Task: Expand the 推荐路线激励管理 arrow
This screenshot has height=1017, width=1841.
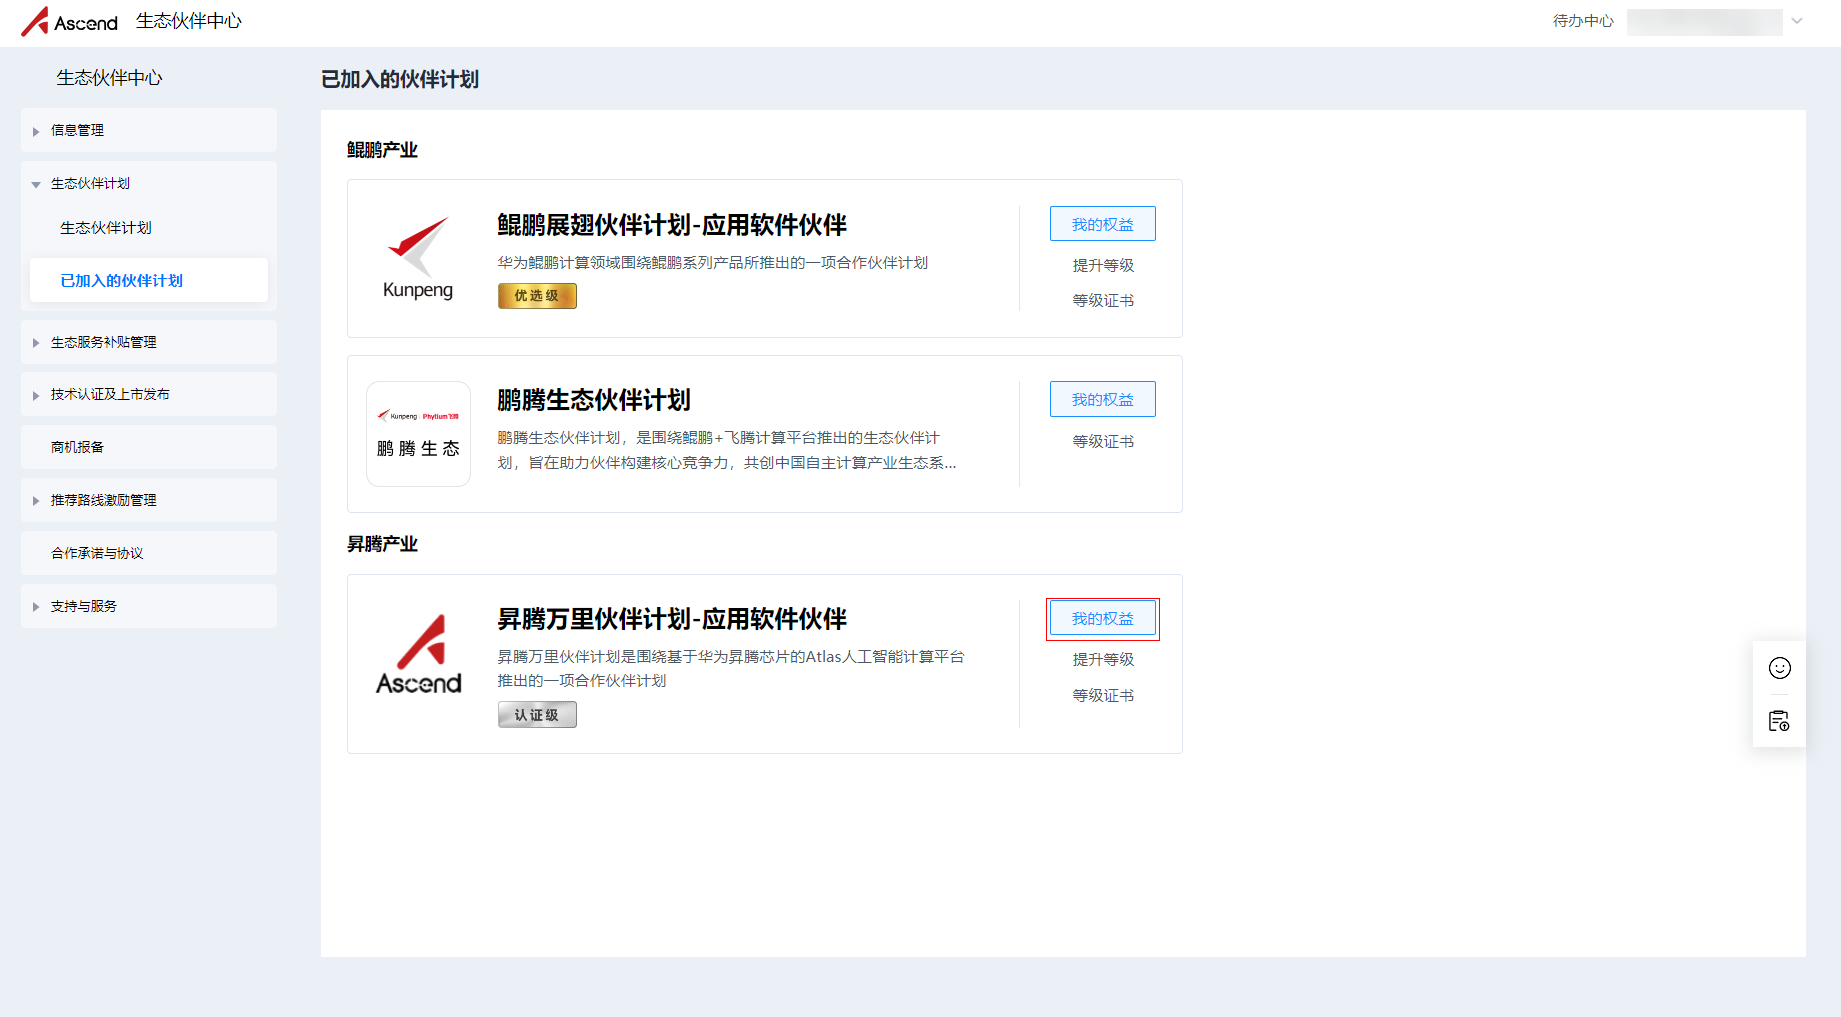Action: click(36, 501)
